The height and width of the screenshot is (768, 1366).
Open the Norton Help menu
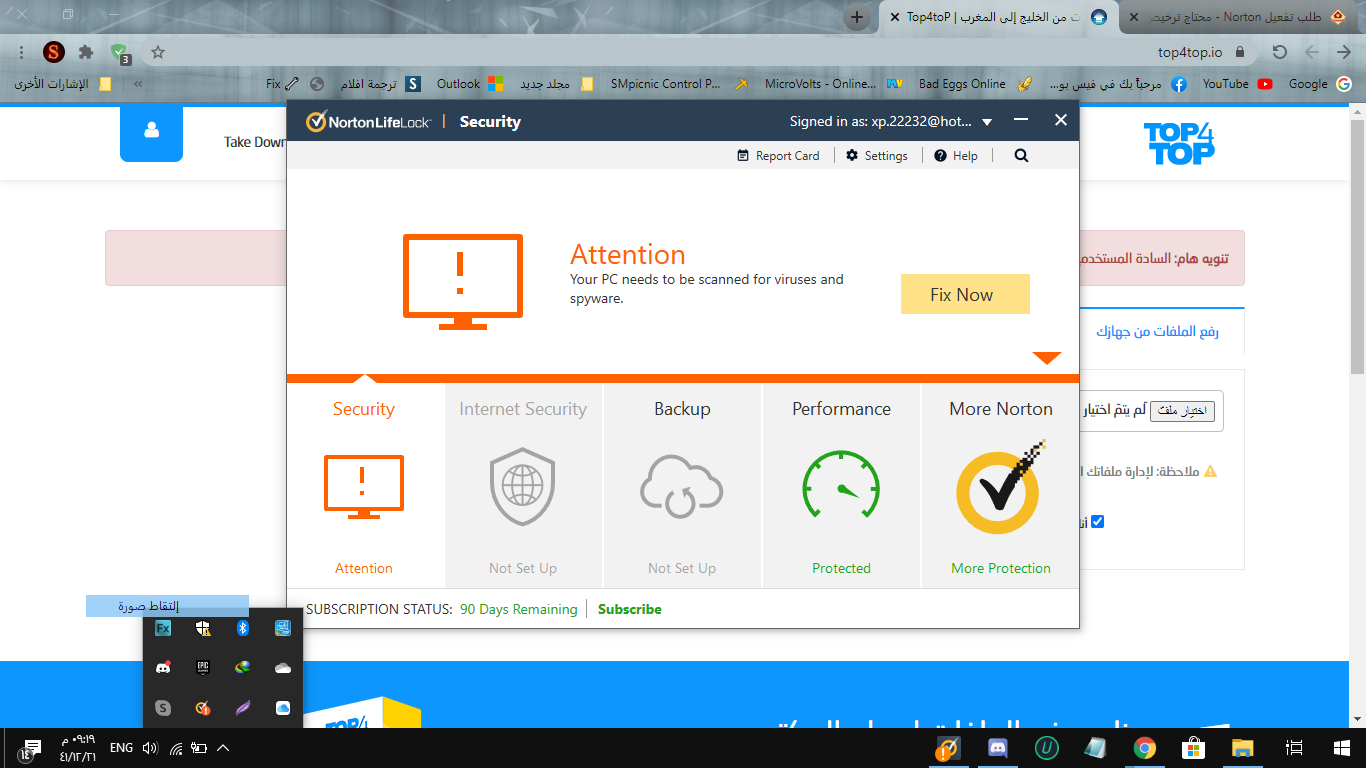[956, 155]
